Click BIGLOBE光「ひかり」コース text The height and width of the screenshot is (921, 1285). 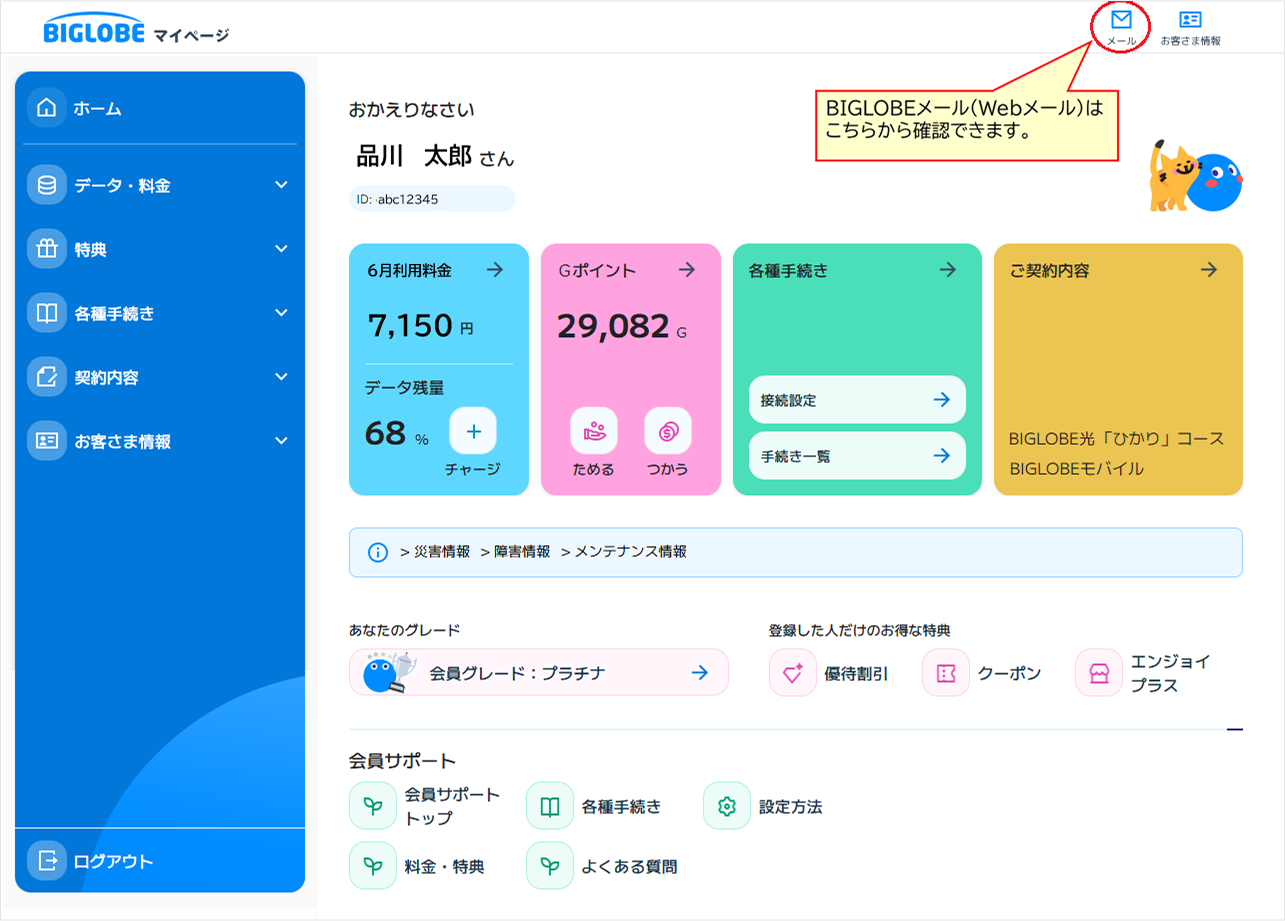tap(1117, 439)
